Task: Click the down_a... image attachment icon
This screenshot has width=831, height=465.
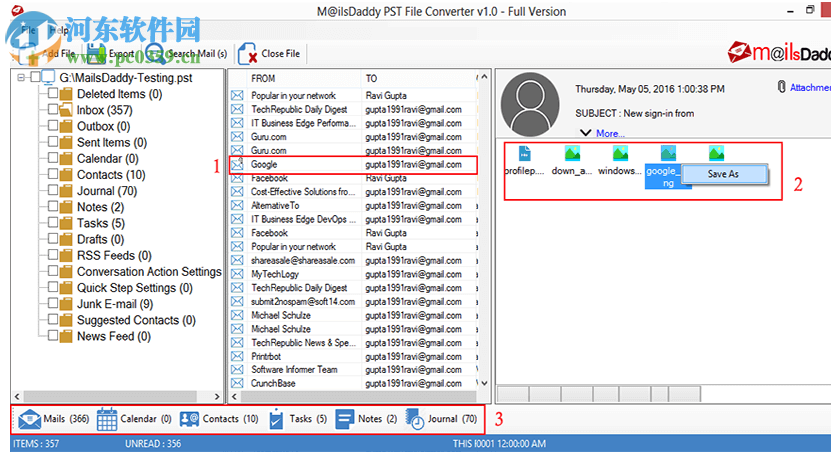Action: (x=572, y=154)
